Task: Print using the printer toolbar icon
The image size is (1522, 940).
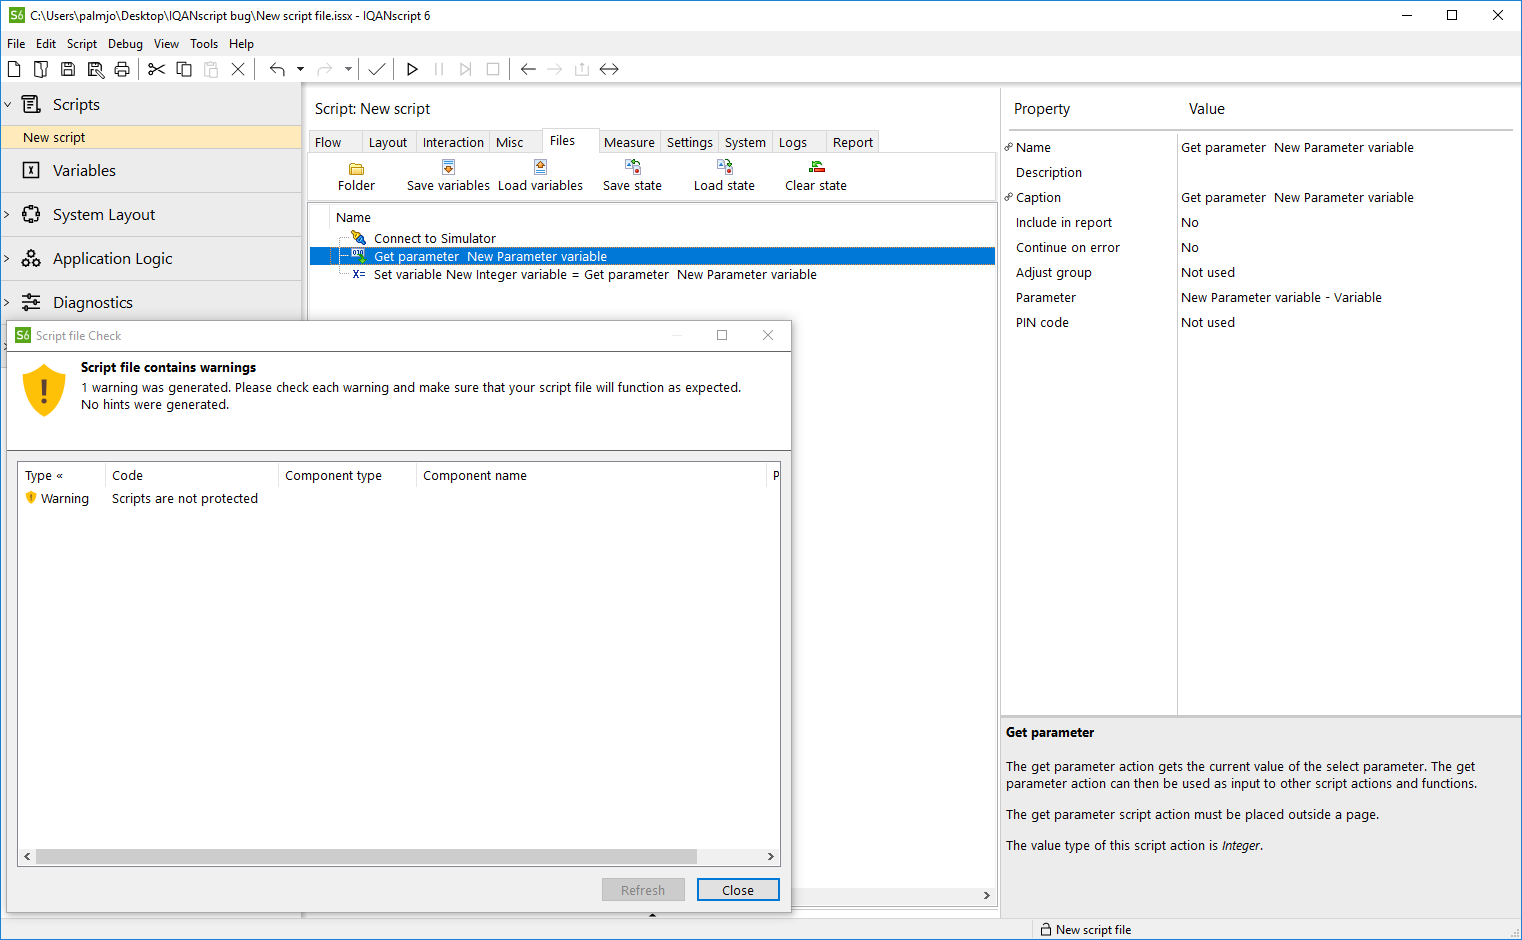Action: tap(122, 69)
